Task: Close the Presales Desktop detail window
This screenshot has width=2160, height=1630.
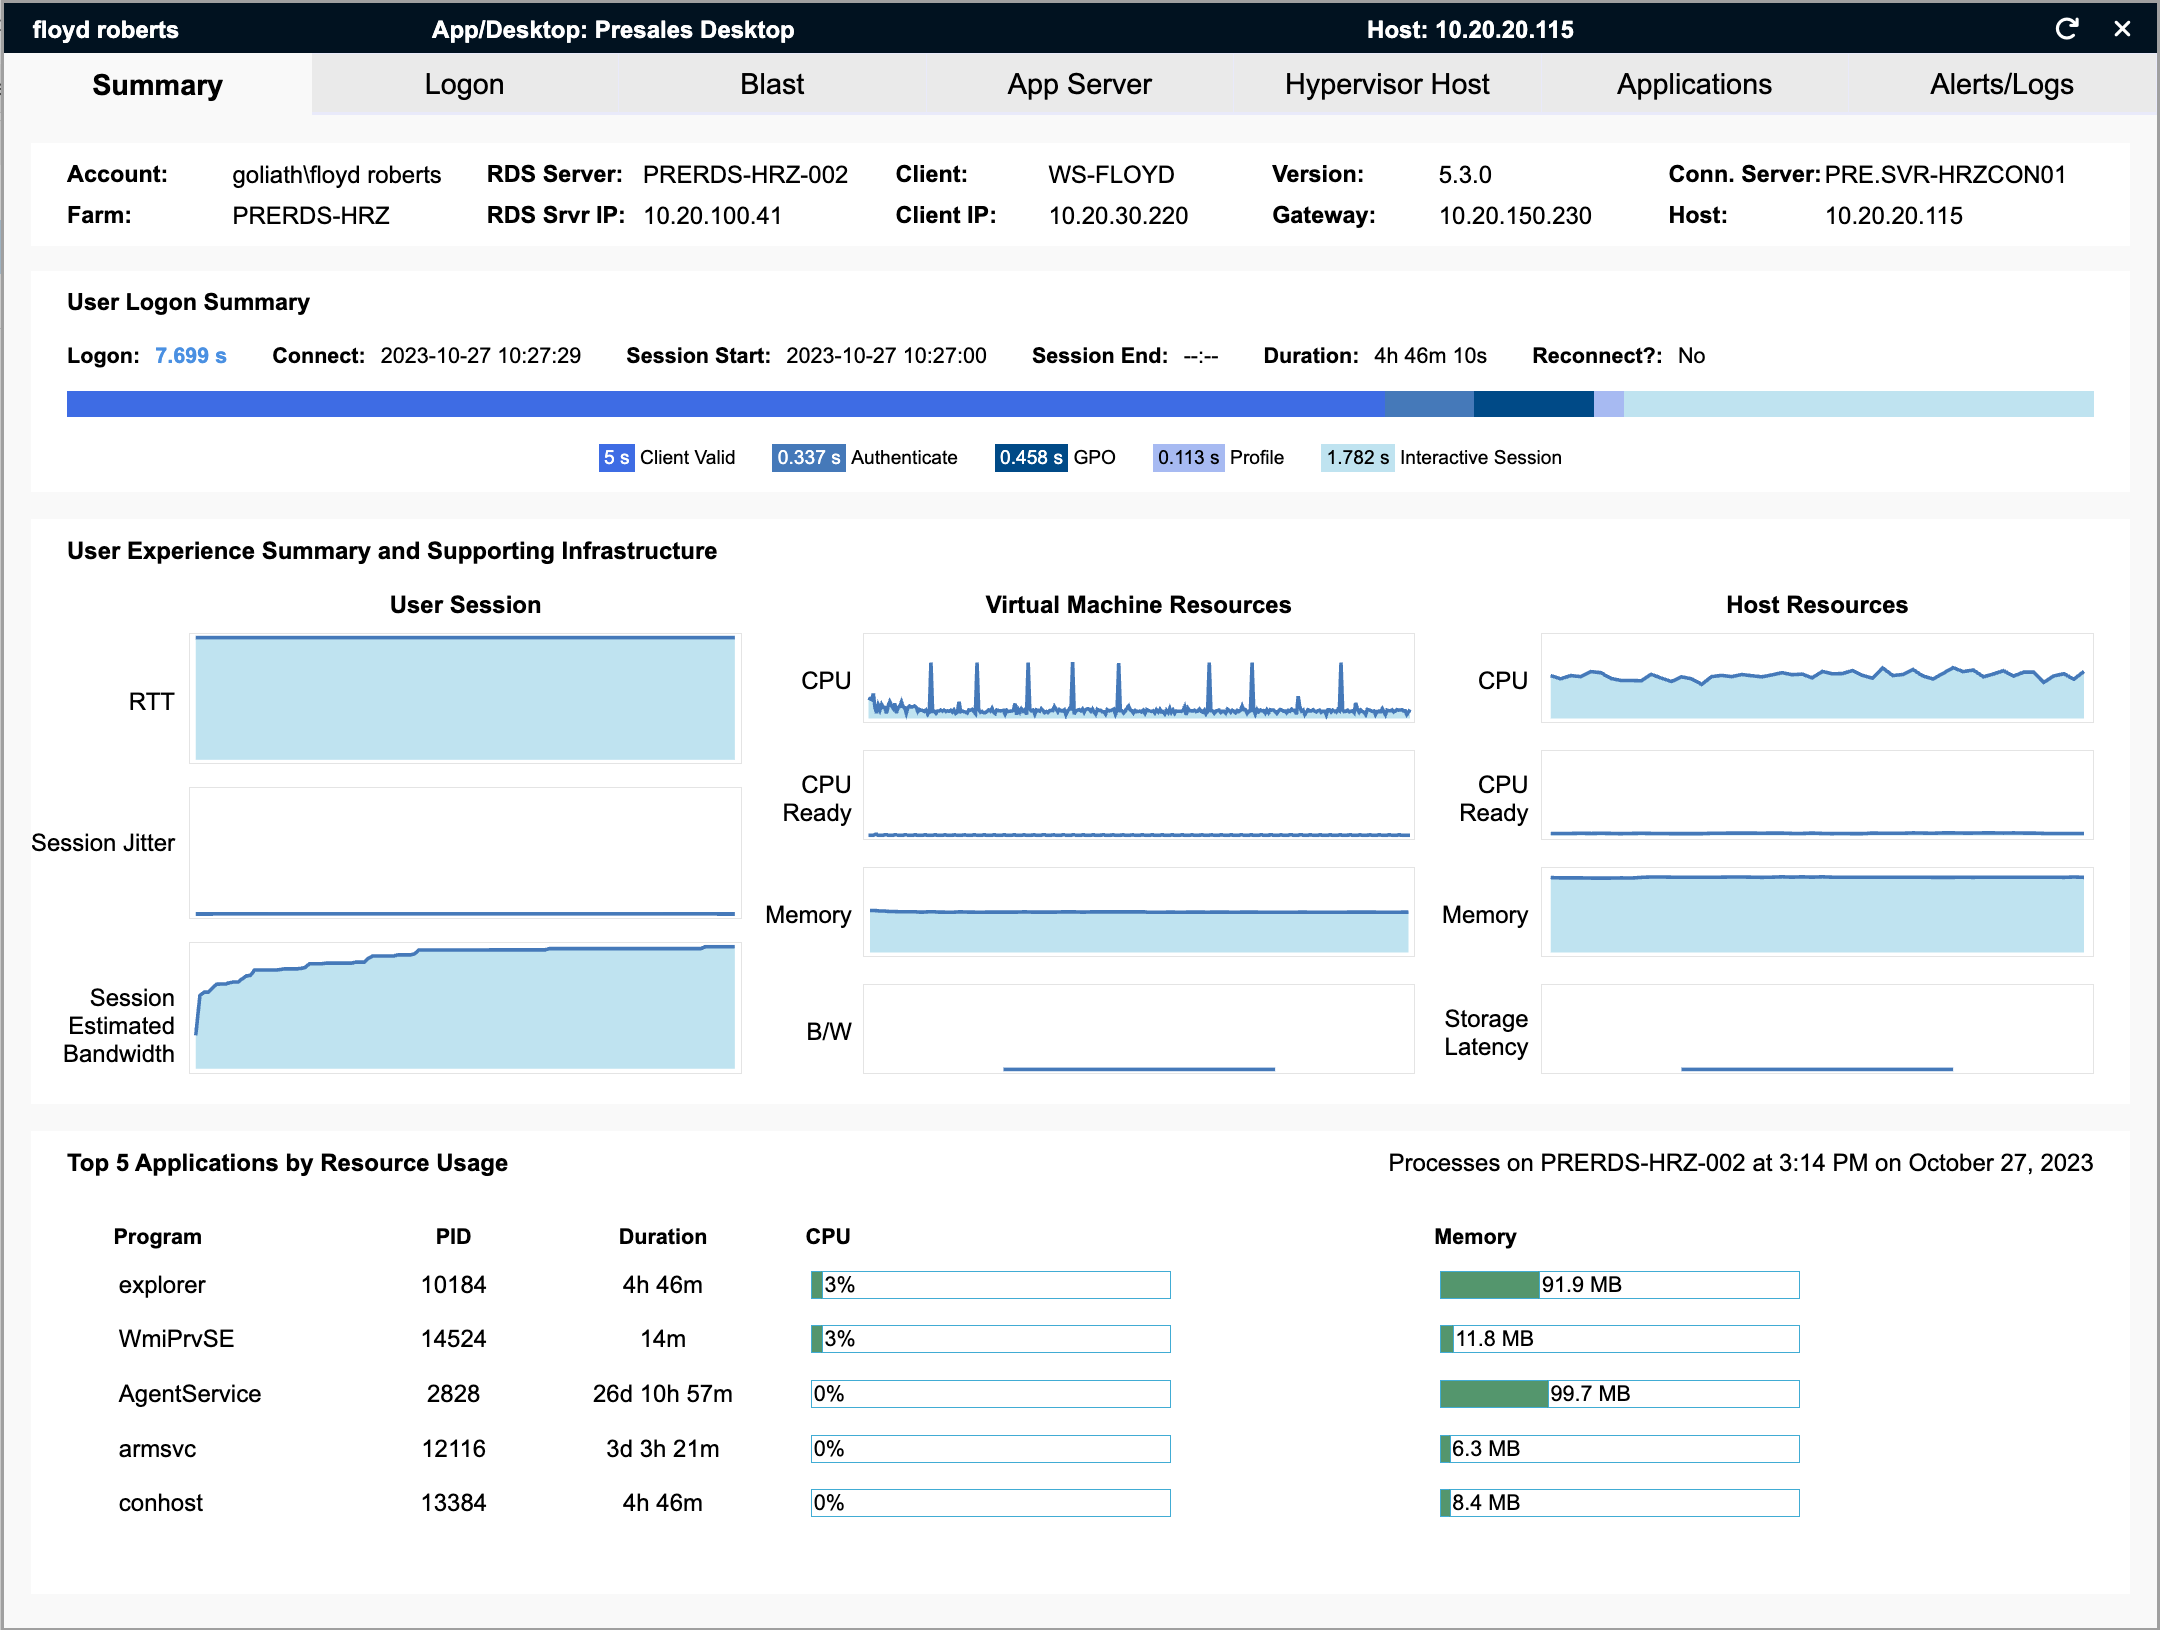Action: 2122,29
